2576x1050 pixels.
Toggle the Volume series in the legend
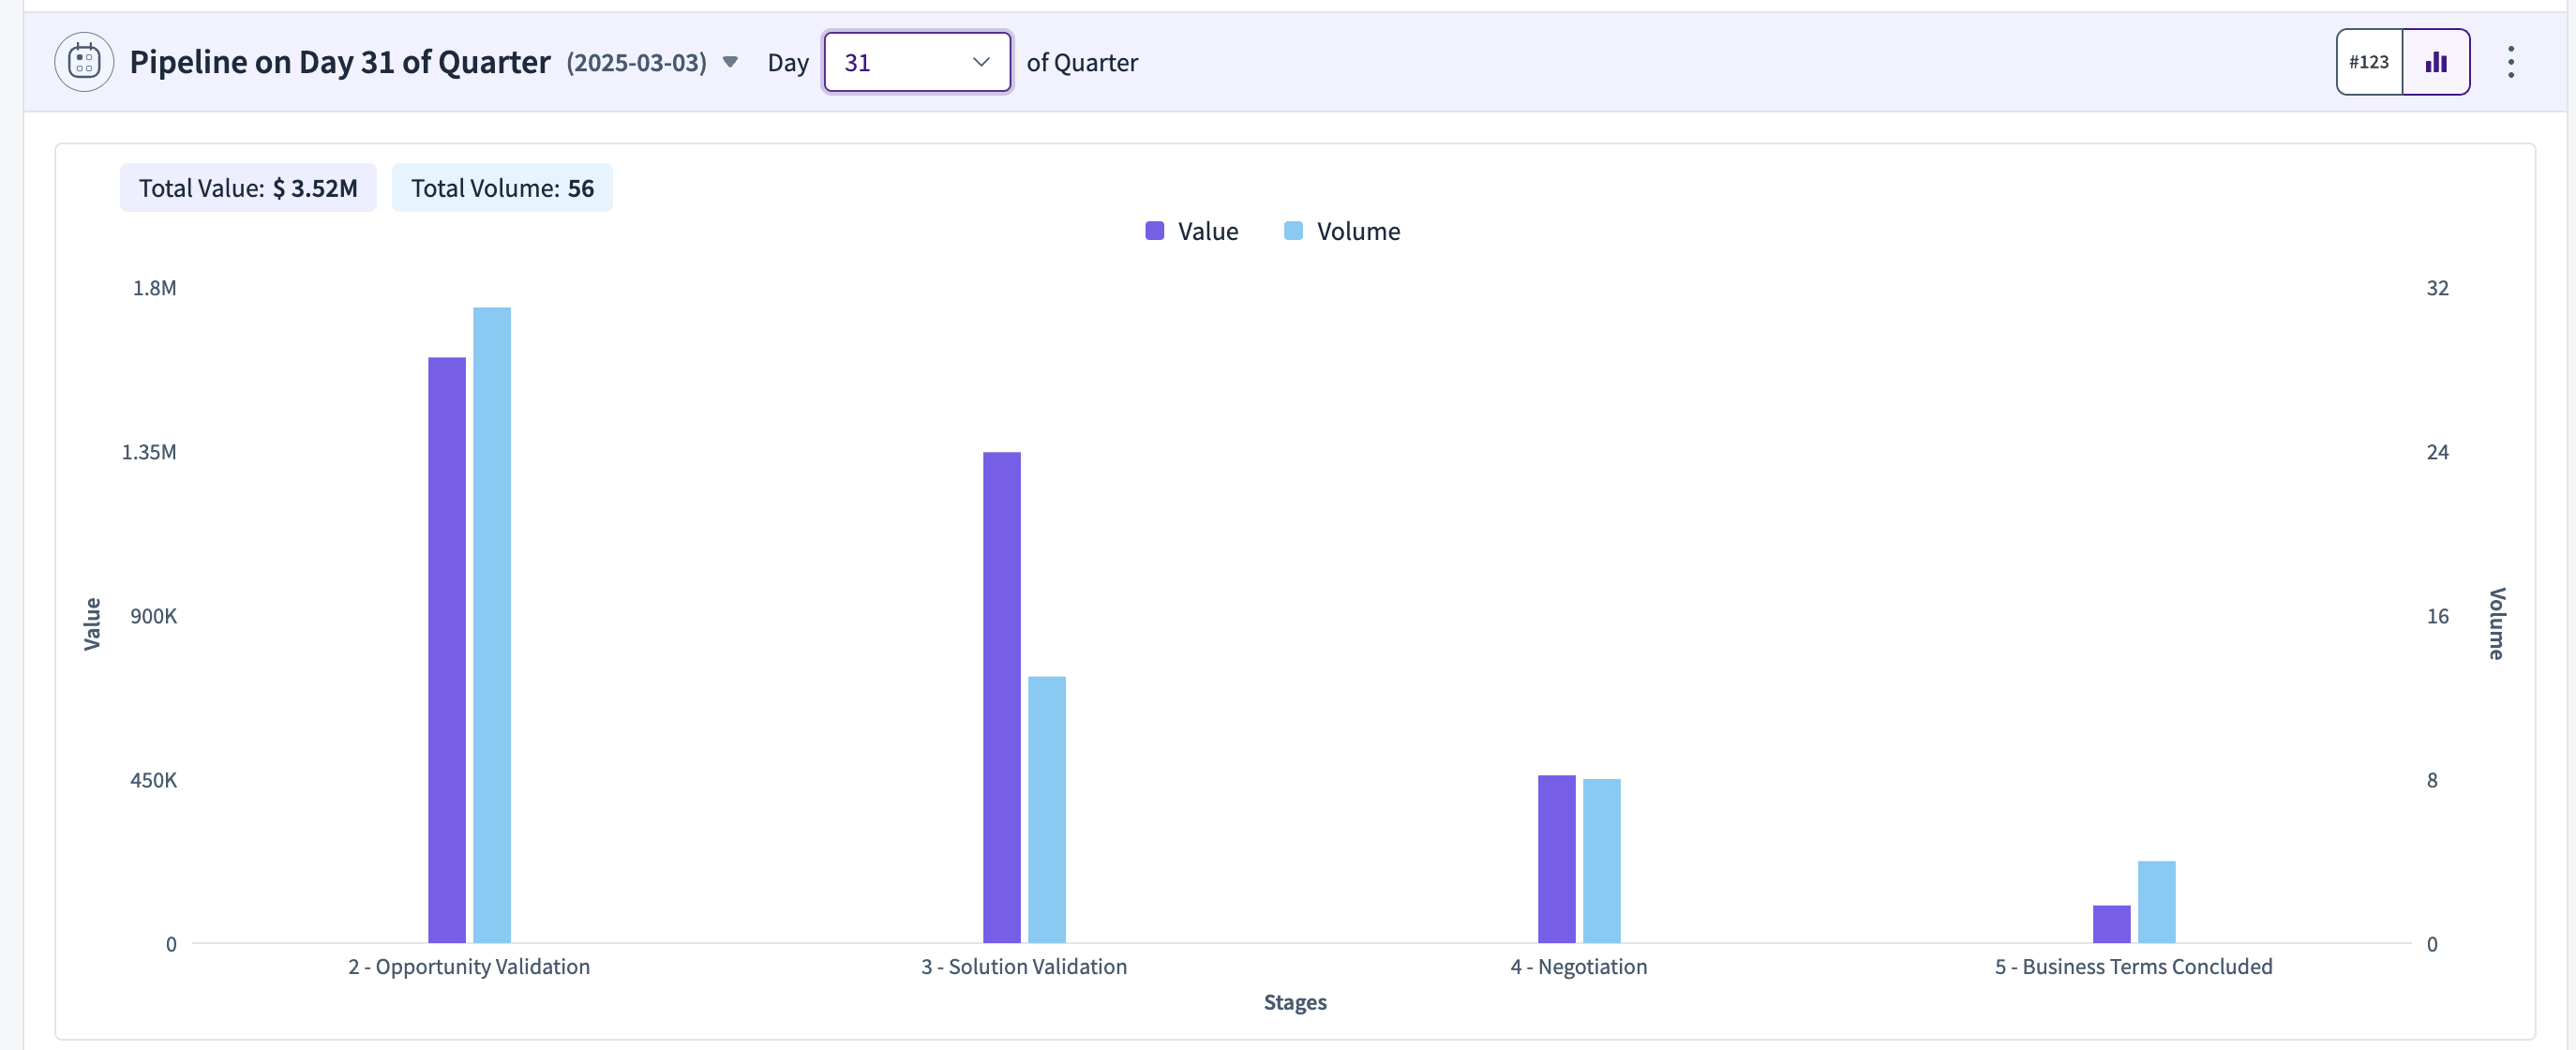[x=1342, y=231]
